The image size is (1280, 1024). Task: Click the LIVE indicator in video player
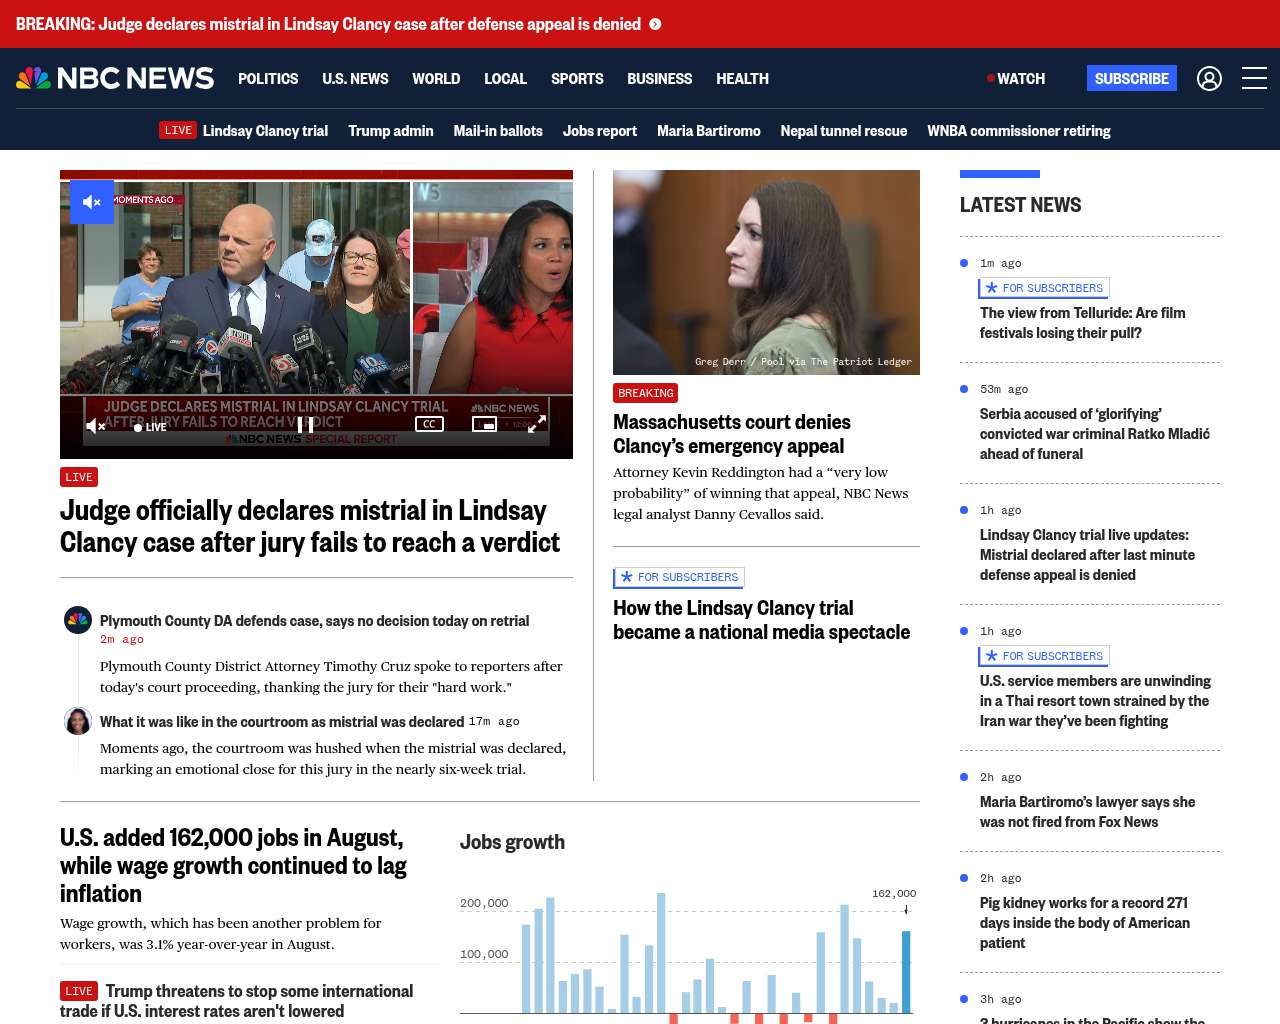point(151,427)
